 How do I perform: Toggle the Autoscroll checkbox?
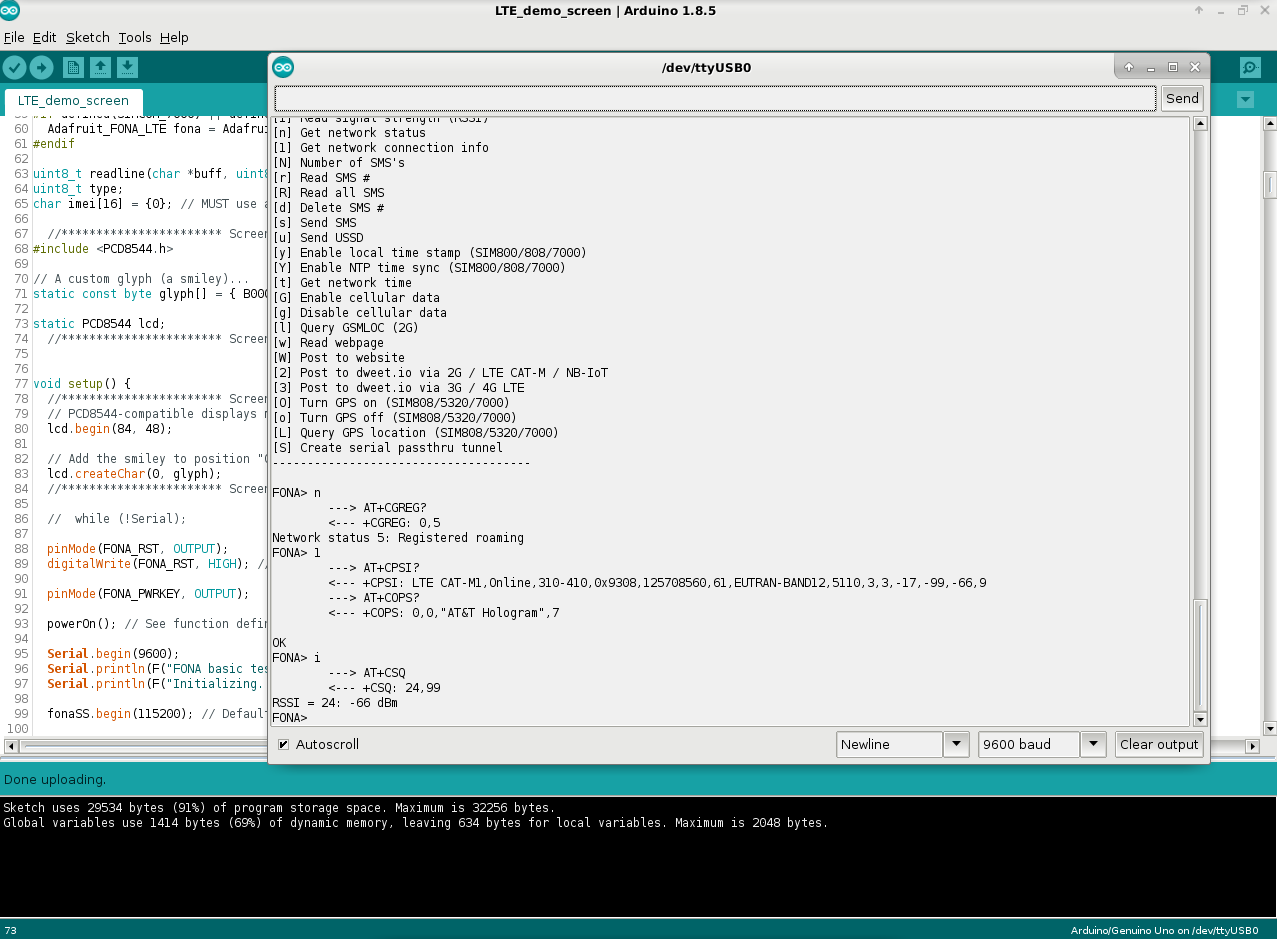click(x=284, y=745)
